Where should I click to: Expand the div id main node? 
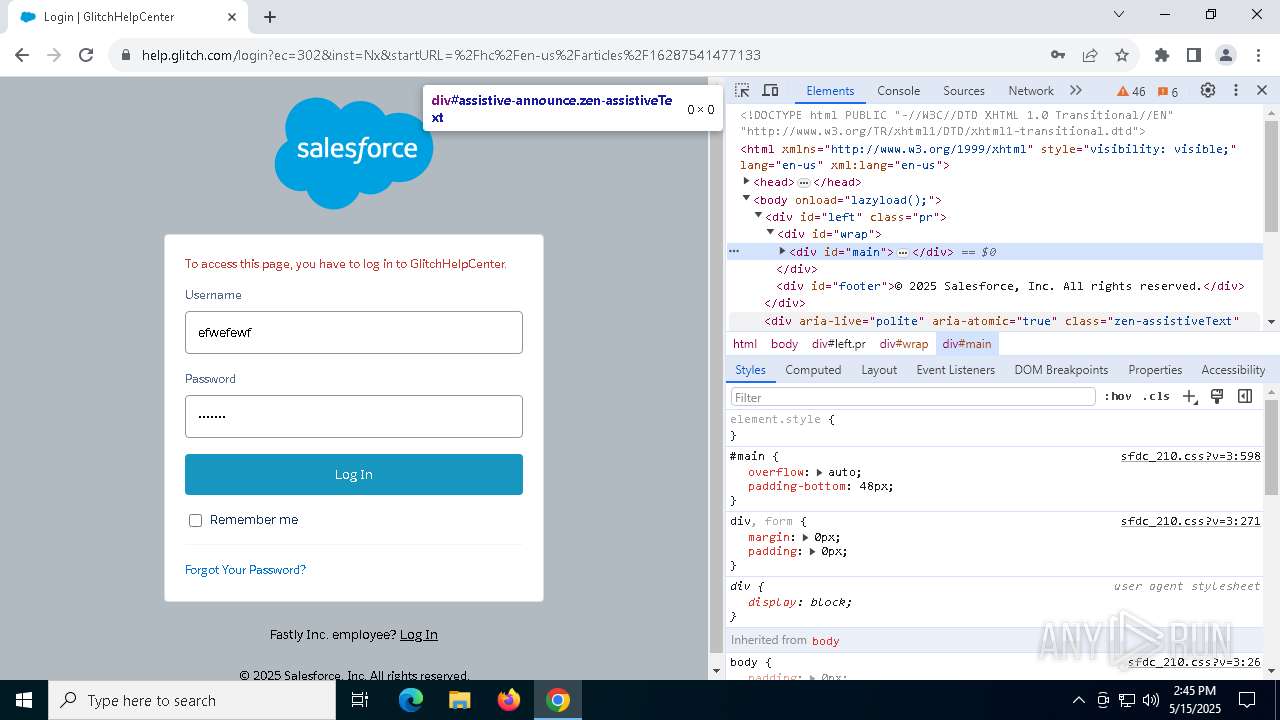click(x=782, y=251)
